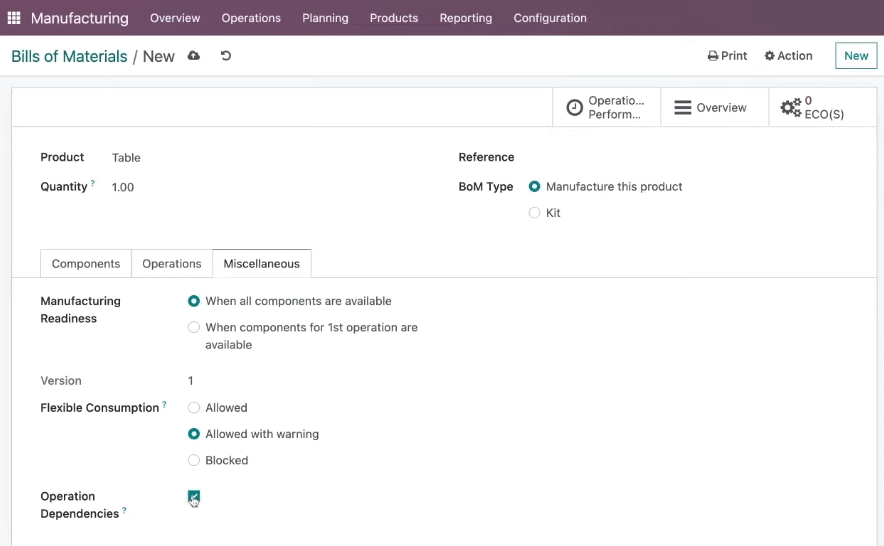Click the New button
884x546 pixels.
coord(856,56)
